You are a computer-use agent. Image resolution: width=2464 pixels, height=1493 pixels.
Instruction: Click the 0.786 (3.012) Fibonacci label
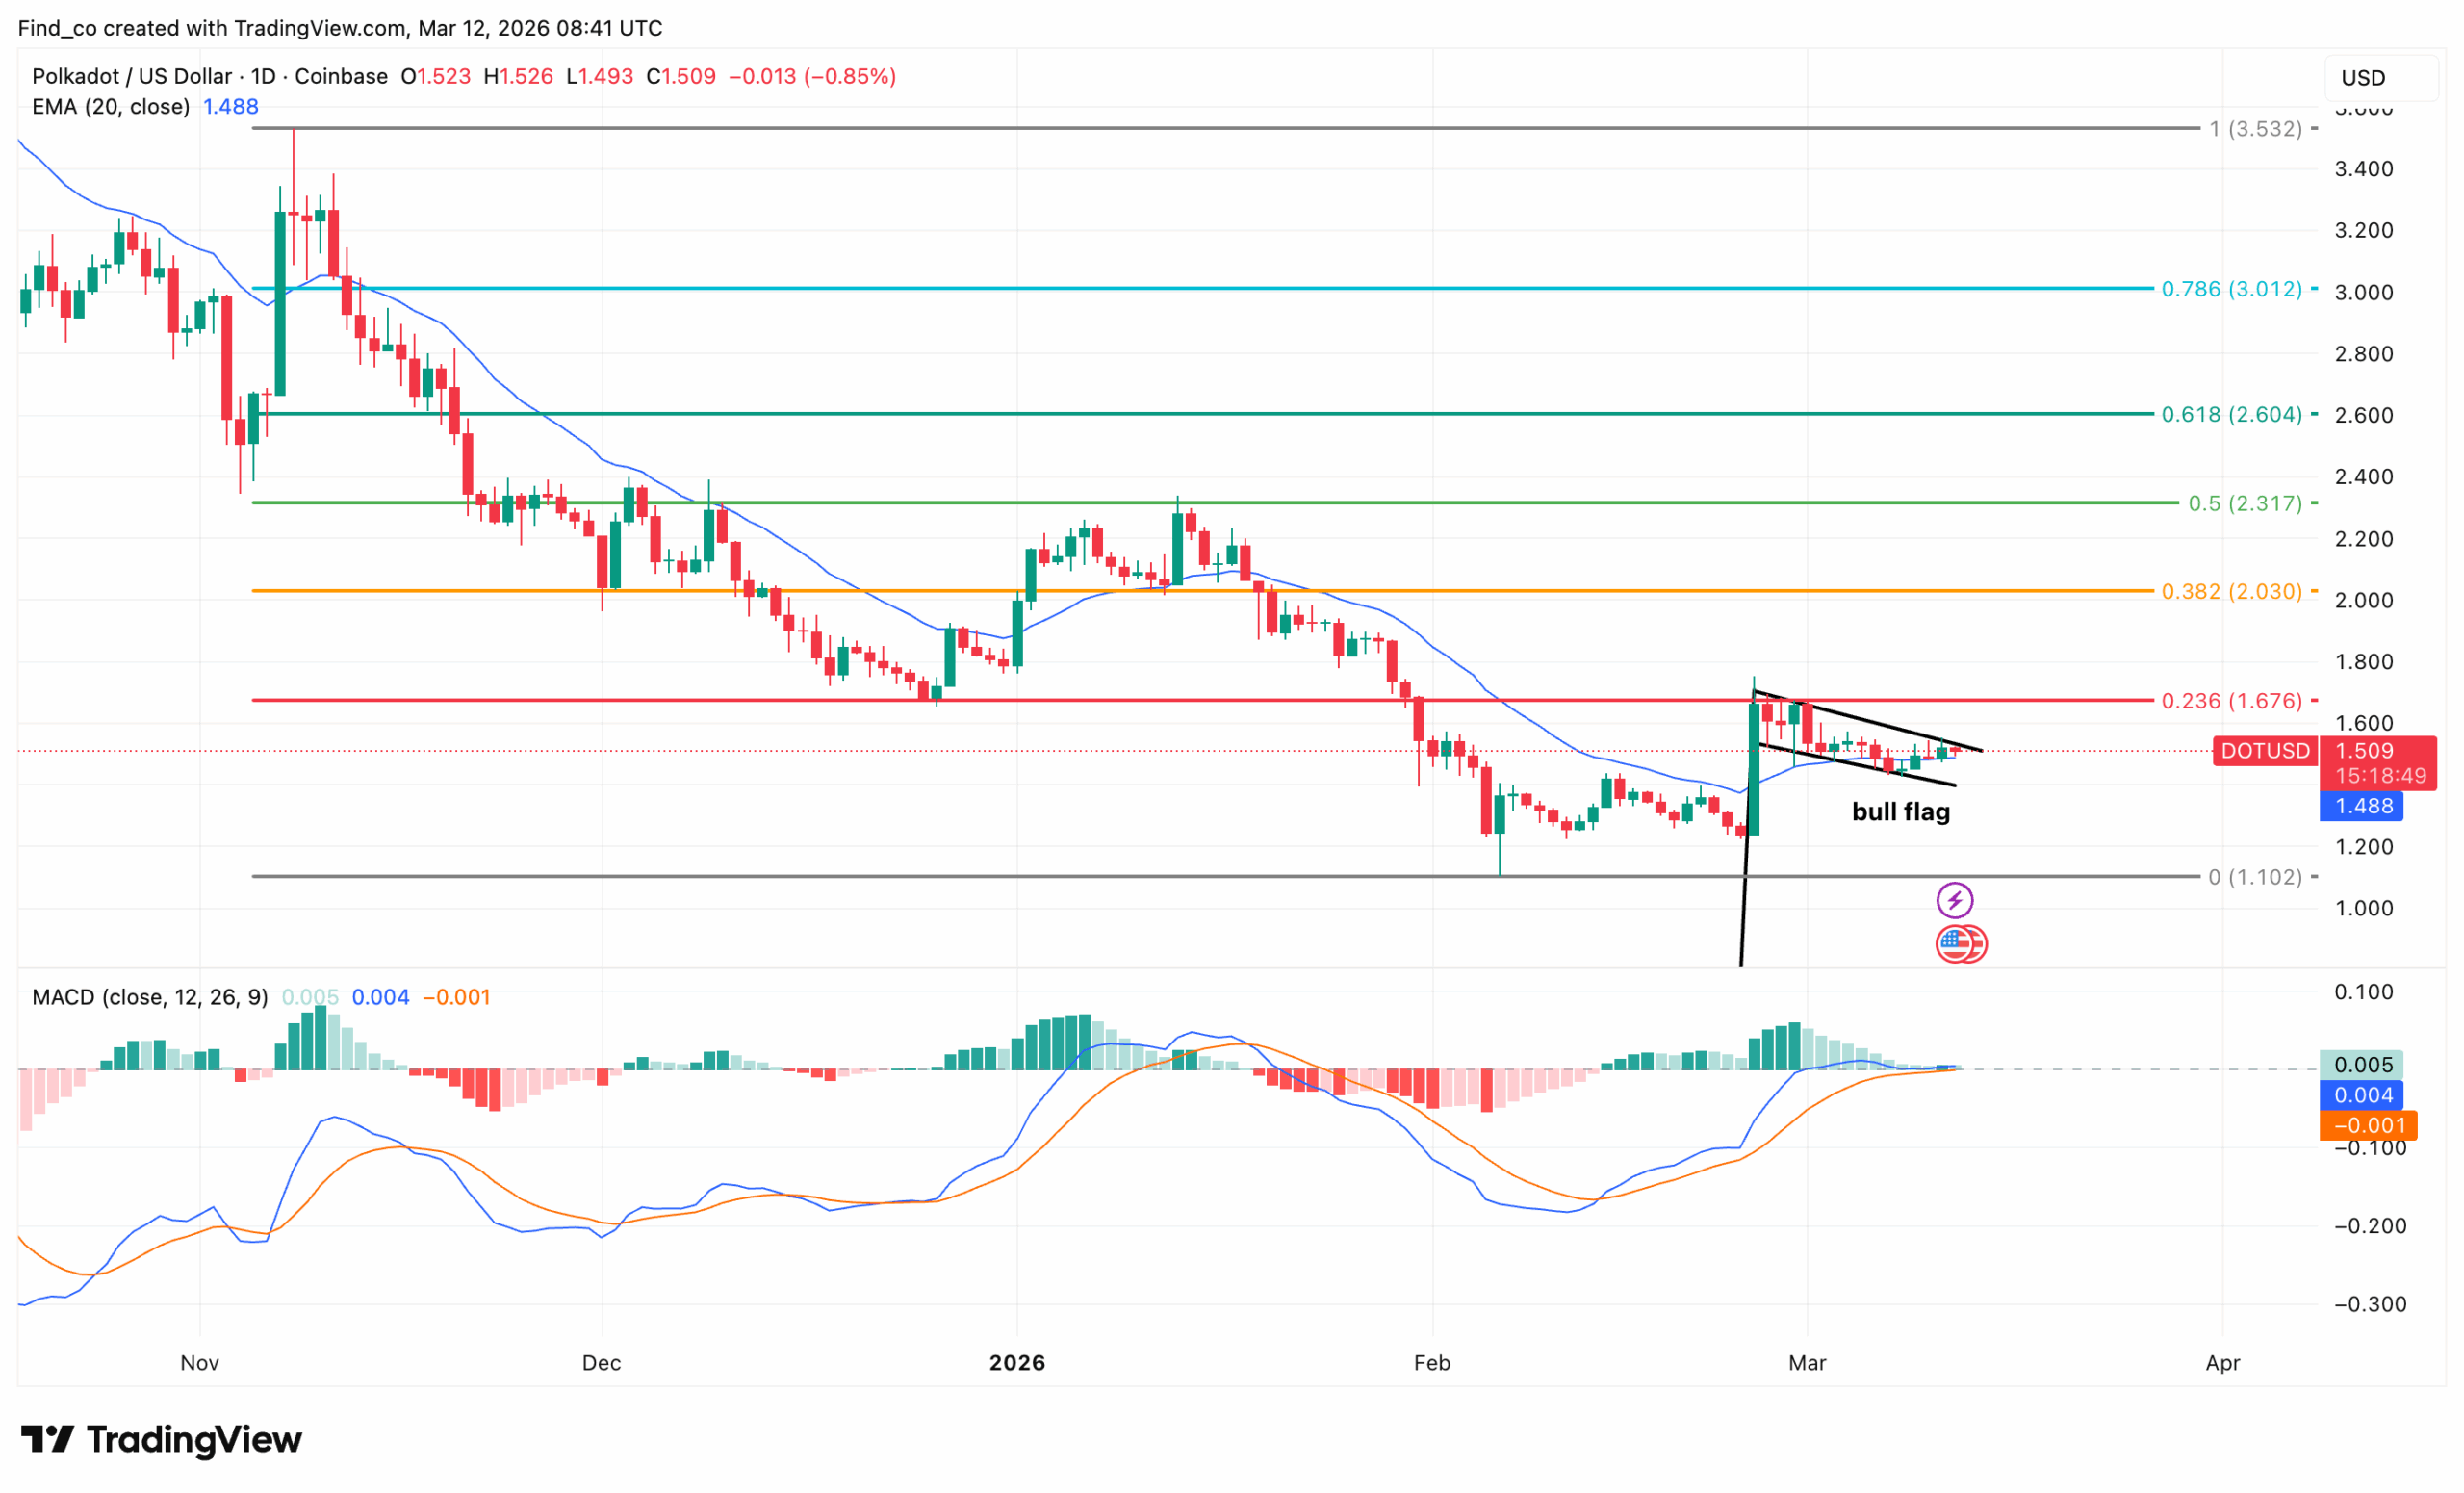point(2231,289)
